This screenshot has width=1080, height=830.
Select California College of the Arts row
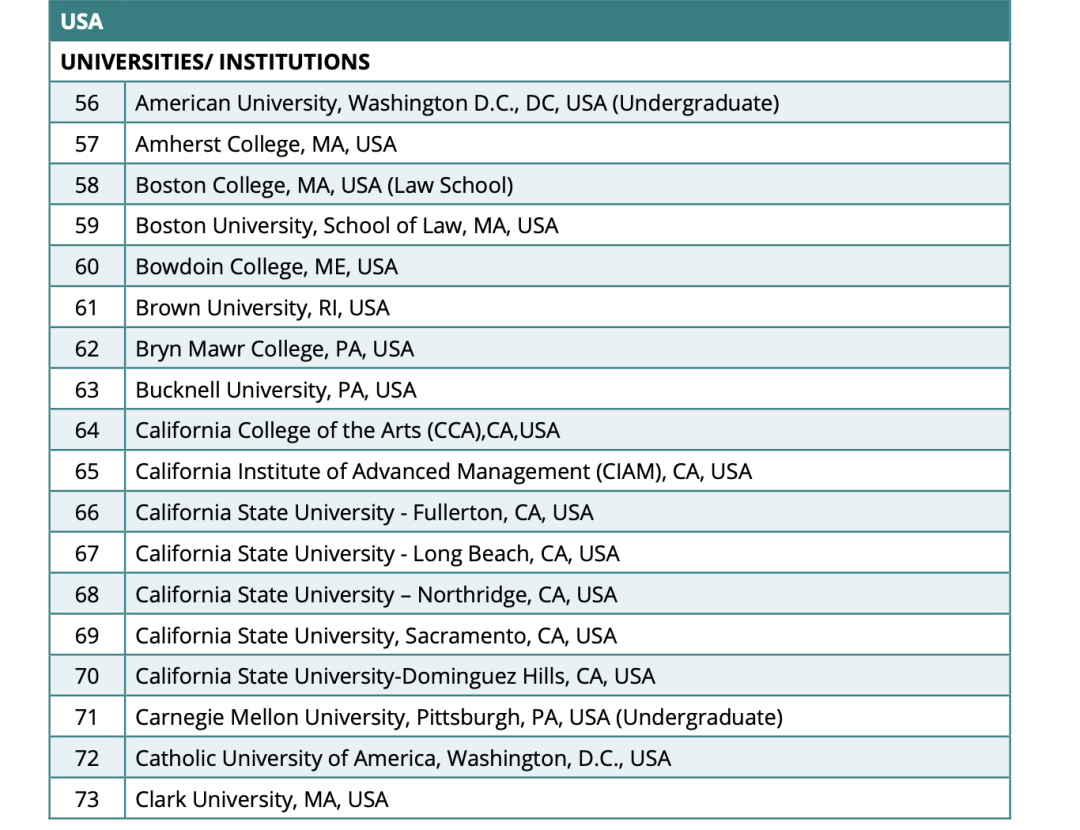pyautogui.click(x=529, y=430)
